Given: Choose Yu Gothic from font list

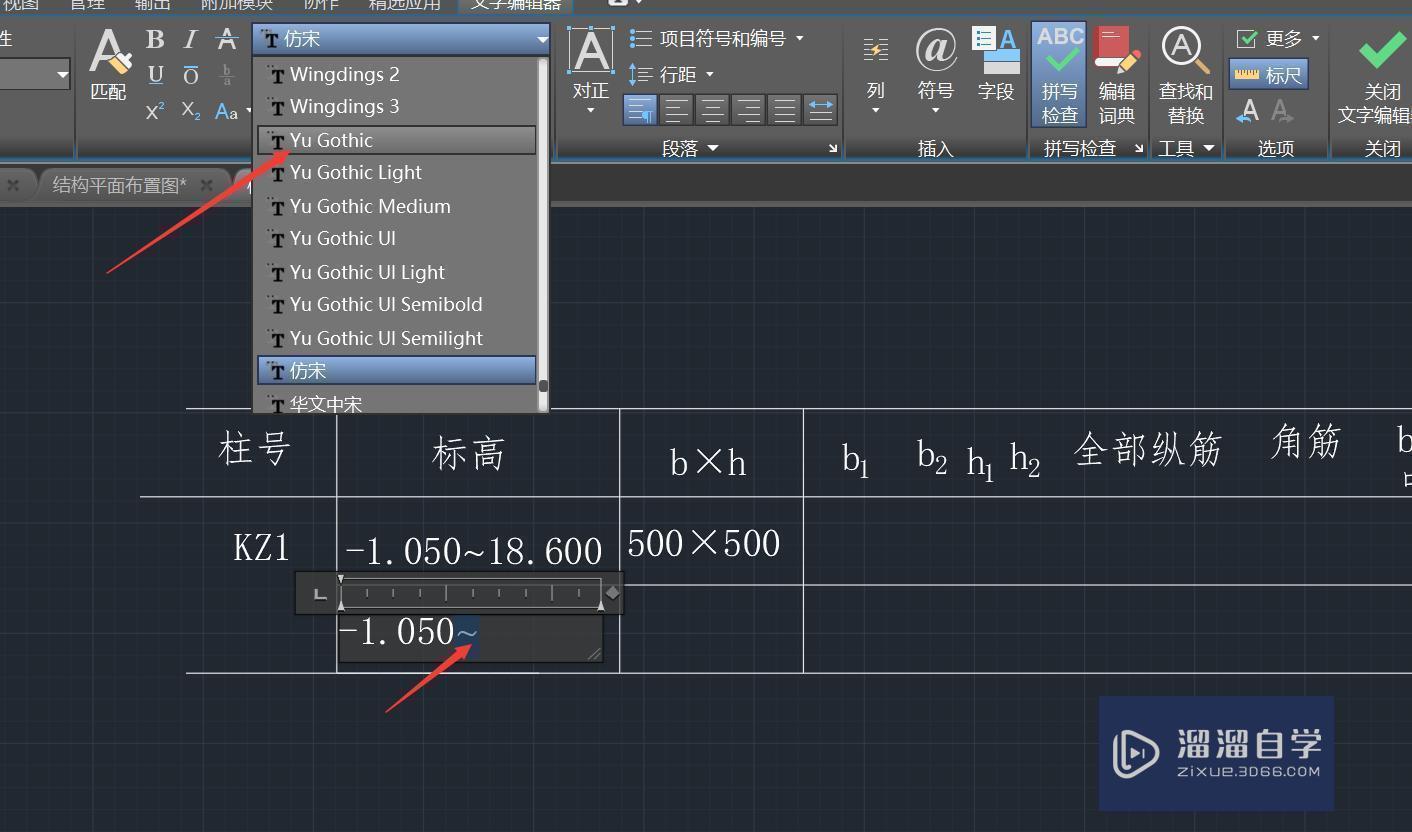Looking at the screenshot, I should pyautogui.click(x=396, y=140).
